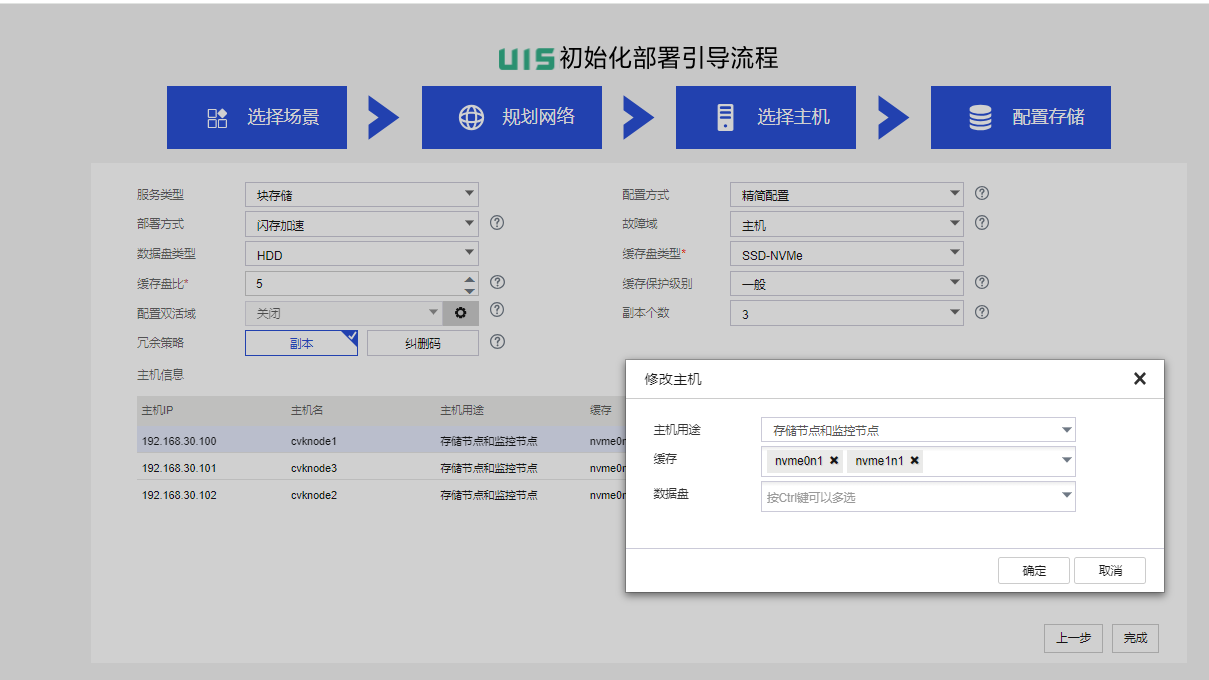Click help icon next to 副本个数
1209x680 pixels.
pyautogui.click(x=982, y=312)
